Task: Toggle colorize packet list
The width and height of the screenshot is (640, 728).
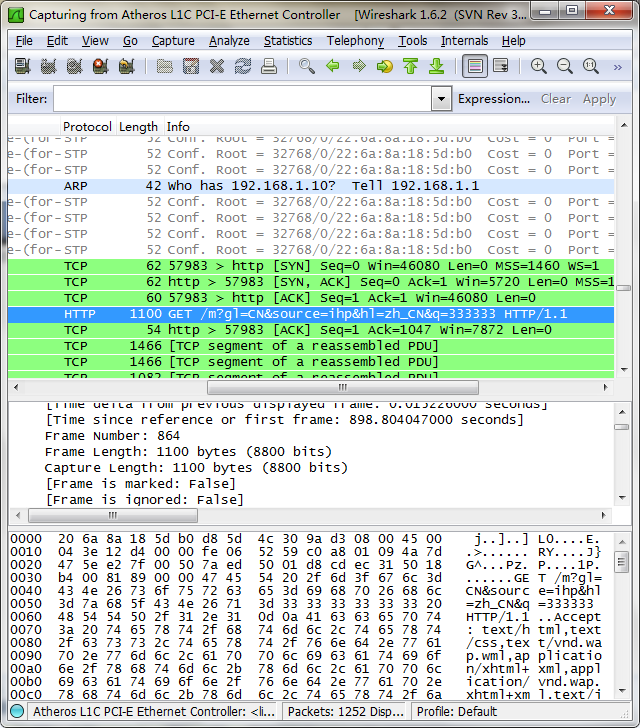Action: tap(475, 66)
